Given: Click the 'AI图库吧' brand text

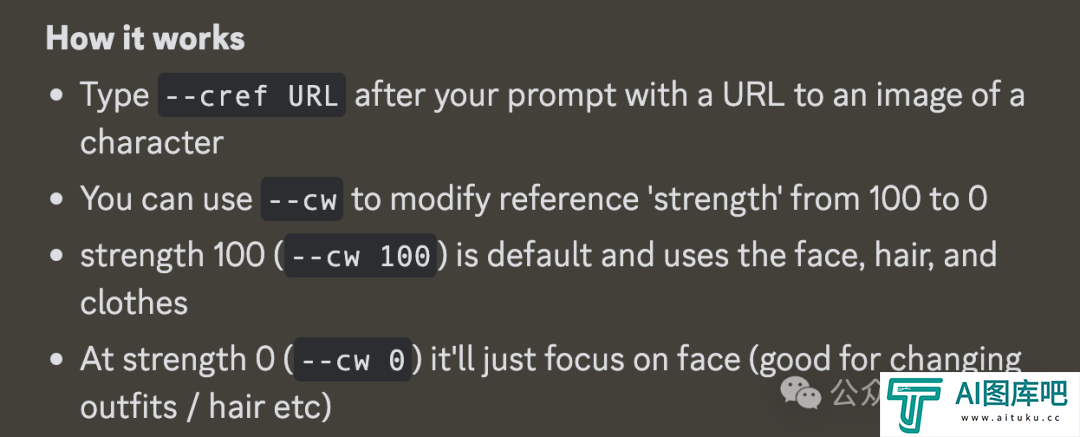Looking at the screenshot, I should (1011, 393).
